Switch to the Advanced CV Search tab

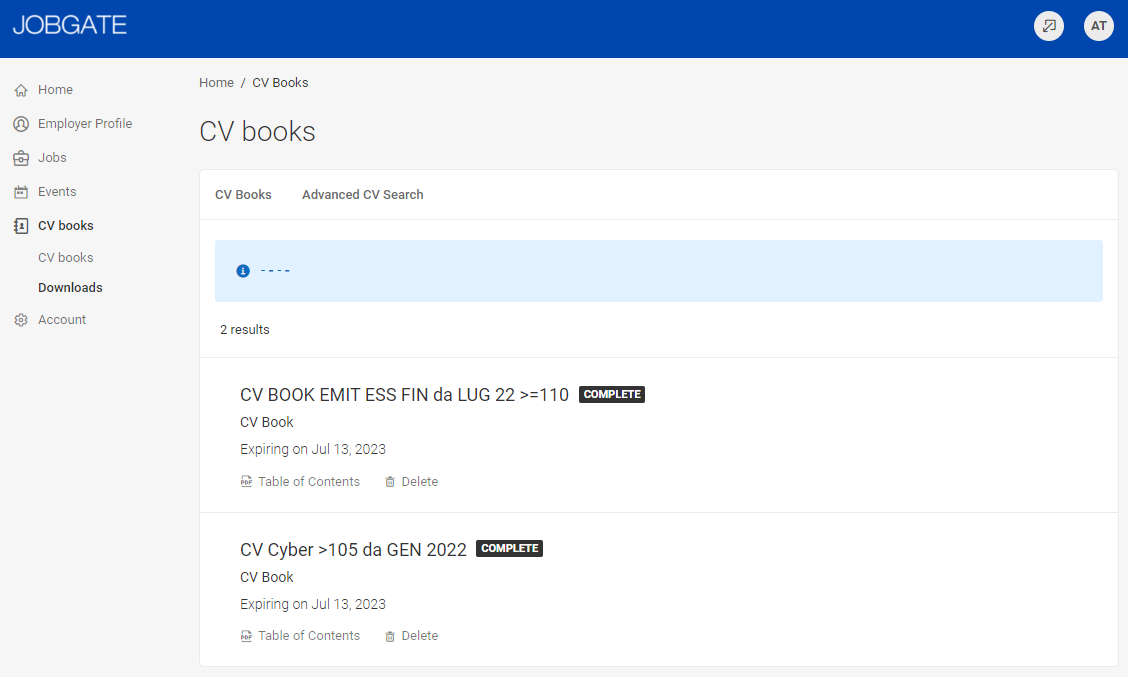[x=363, y=195]
